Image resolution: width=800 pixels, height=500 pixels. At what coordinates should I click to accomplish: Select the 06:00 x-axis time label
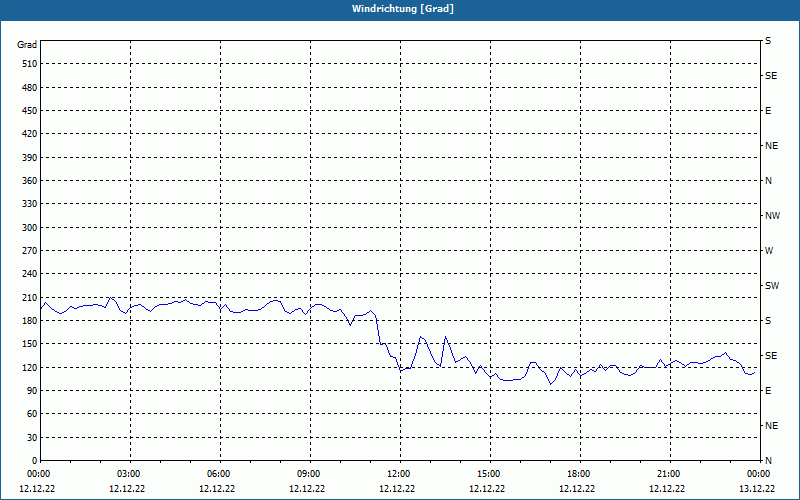click(220, 474)
